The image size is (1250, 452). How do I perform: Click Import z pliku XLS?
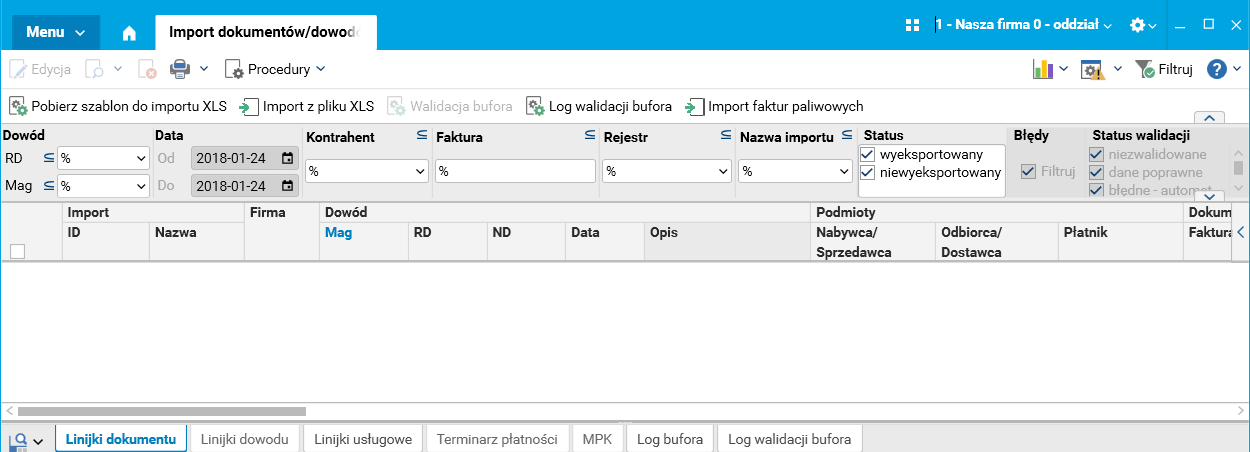pyautogui.click(x=306, y=106)
